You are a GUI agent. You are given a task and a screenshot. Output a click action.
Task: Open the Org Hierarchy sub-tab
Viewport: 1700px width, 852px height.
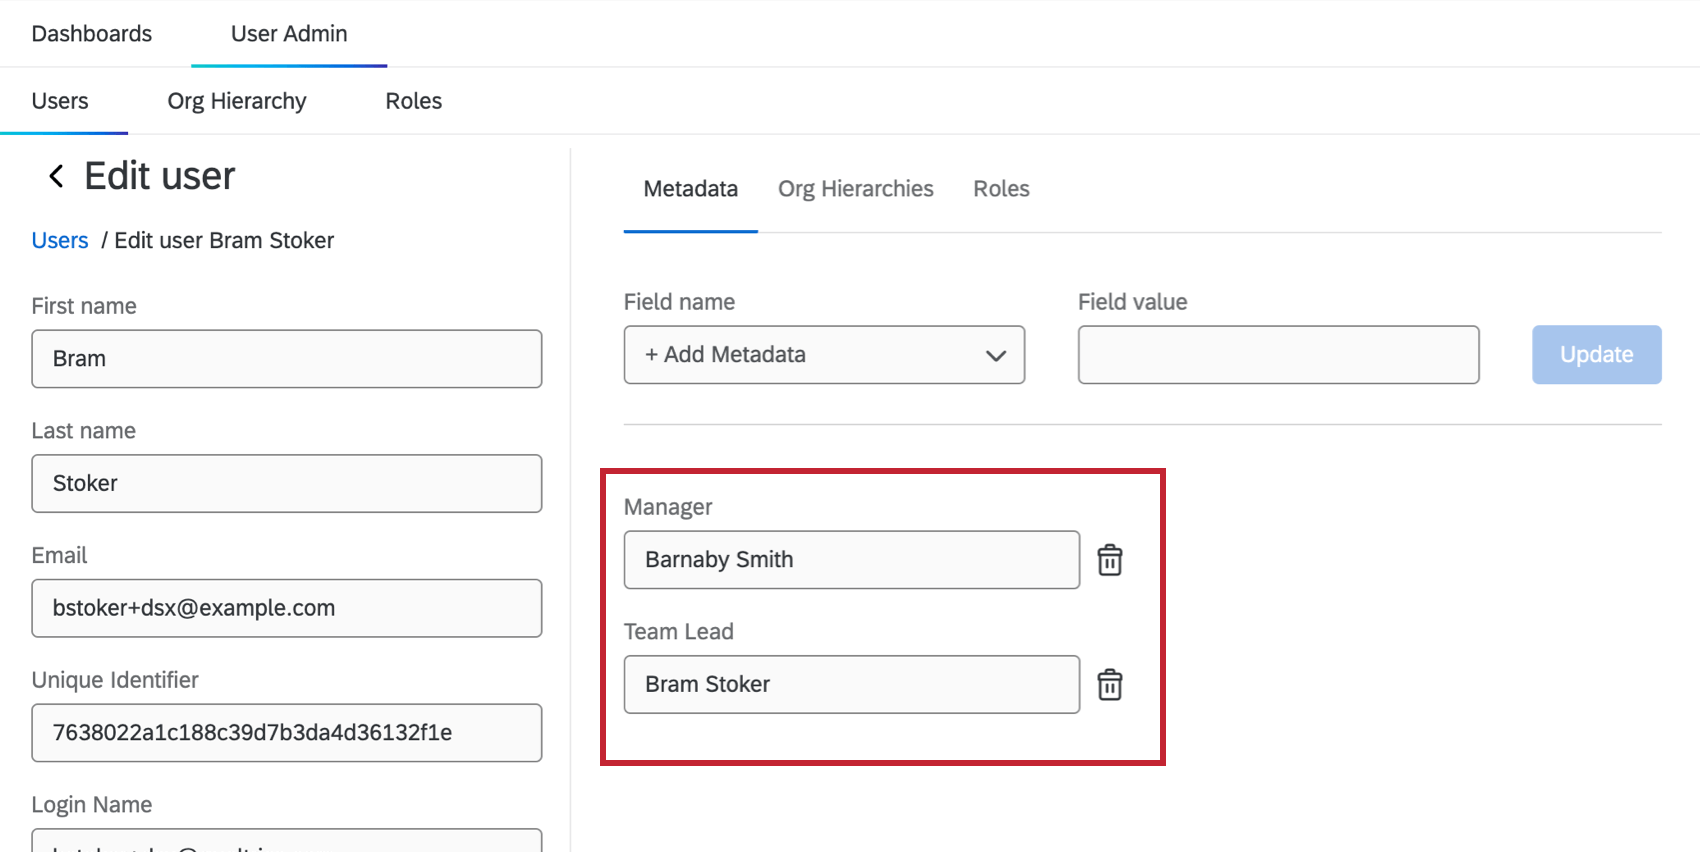(x=237, y=101)
